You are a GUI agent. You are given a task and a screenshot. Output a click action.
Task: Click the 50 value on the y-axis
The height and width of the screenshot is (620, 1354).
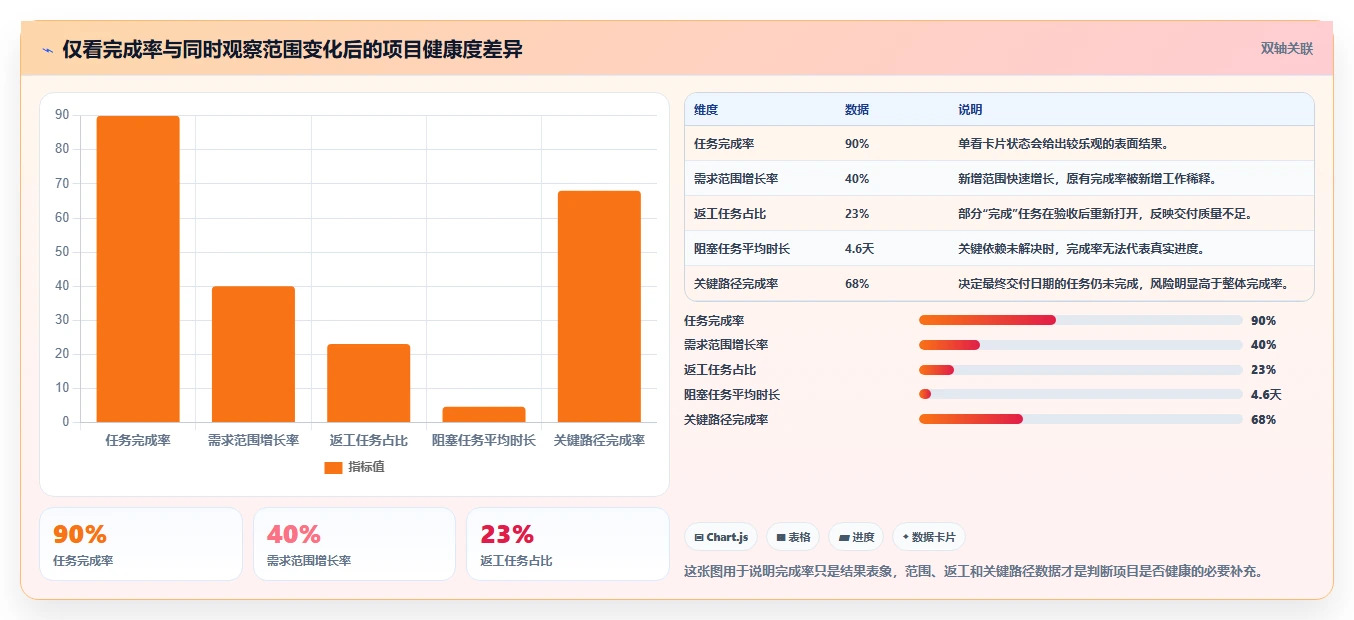coord(62,252)
